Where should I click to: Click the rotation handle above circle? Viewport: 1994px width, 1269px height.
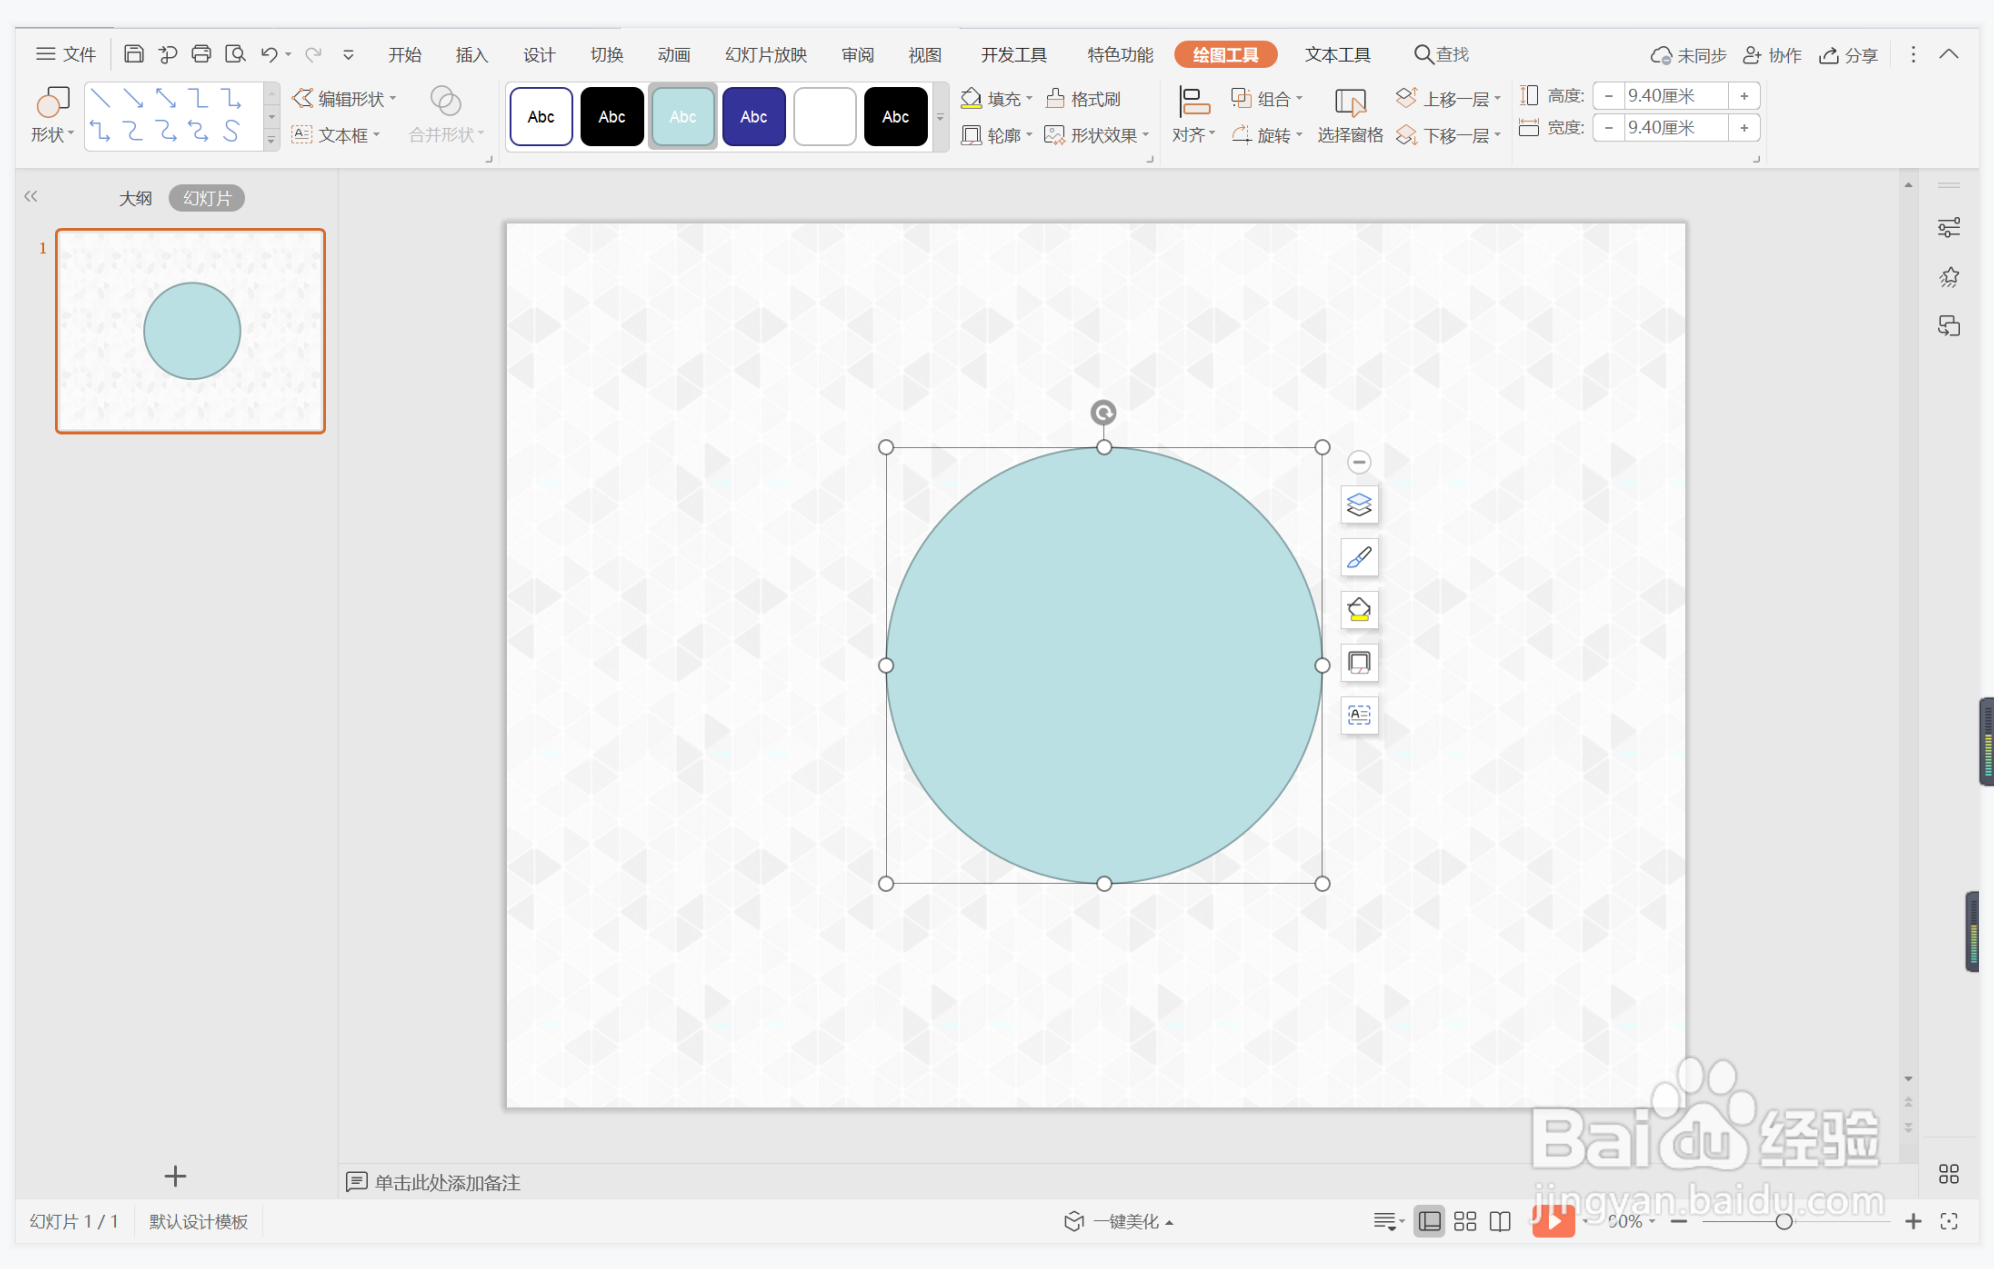pos(1103,412)
